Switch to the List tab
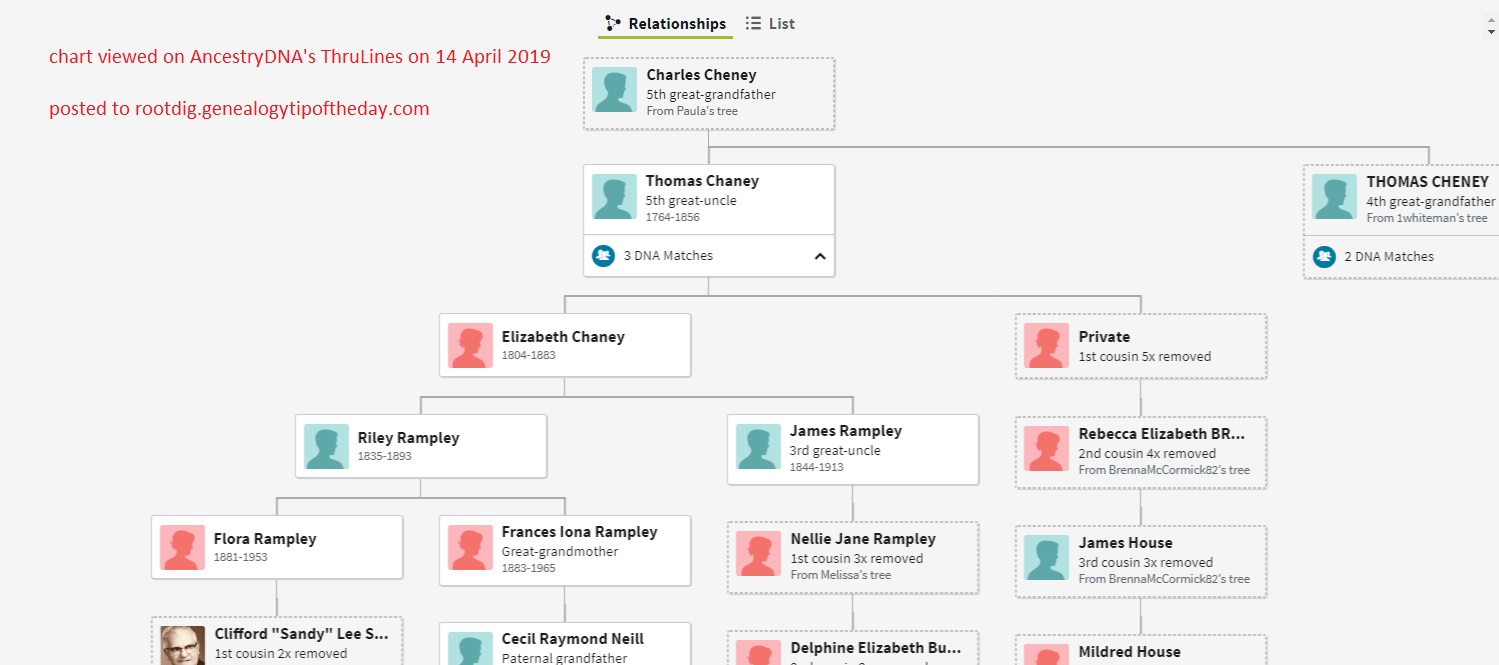This screenshot has width=1499, height=665. [779, 23]
